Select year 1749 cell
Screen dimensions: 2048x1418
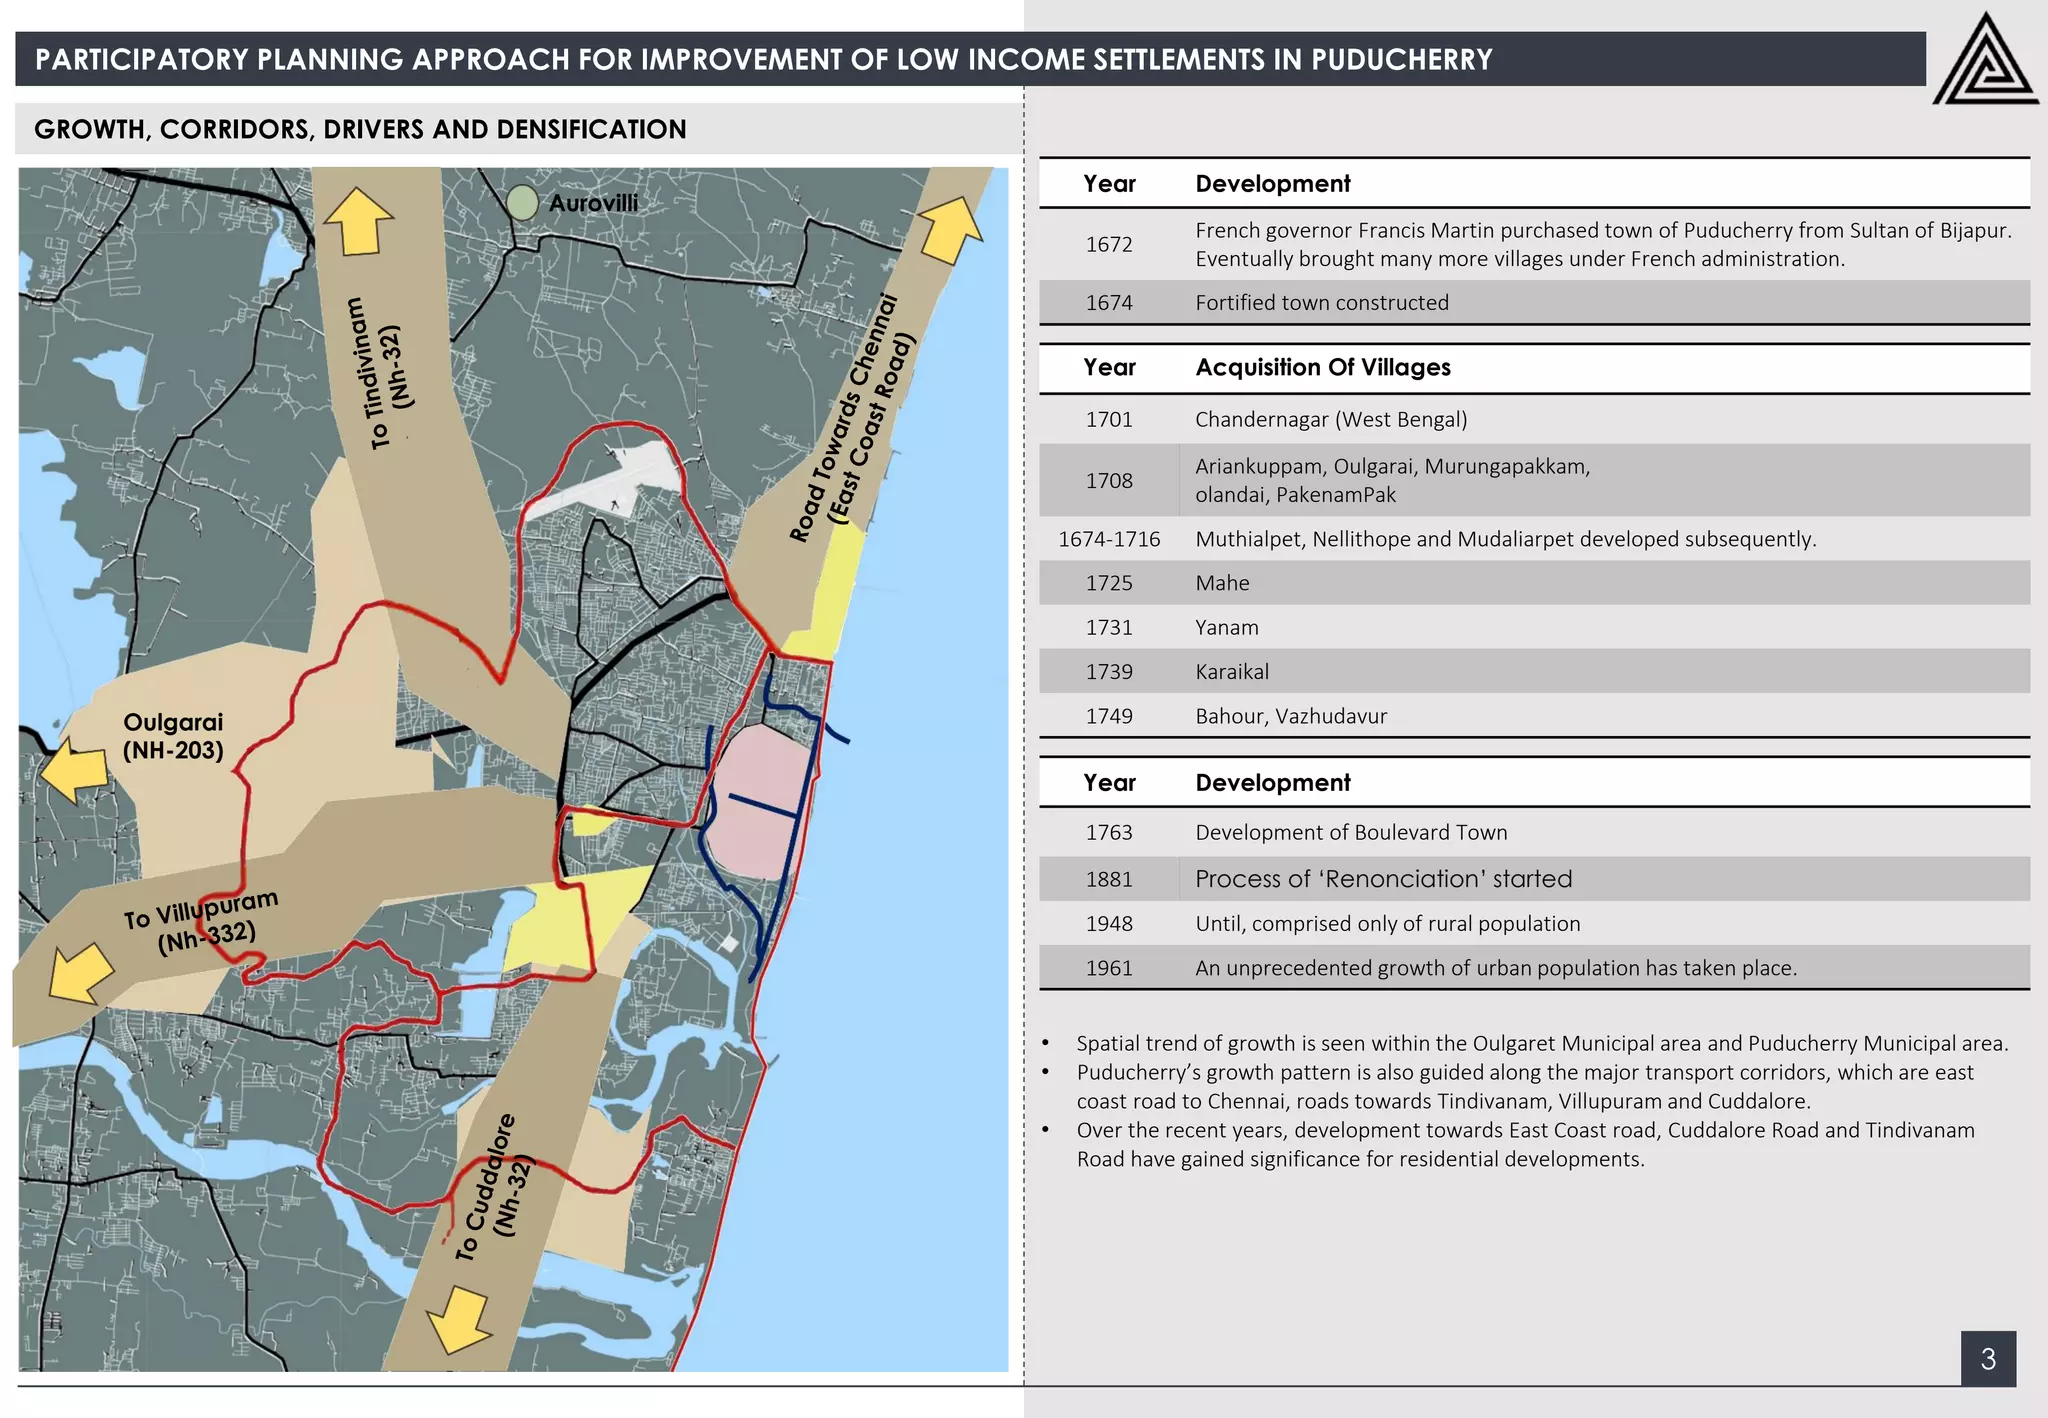click(1109, 717)
